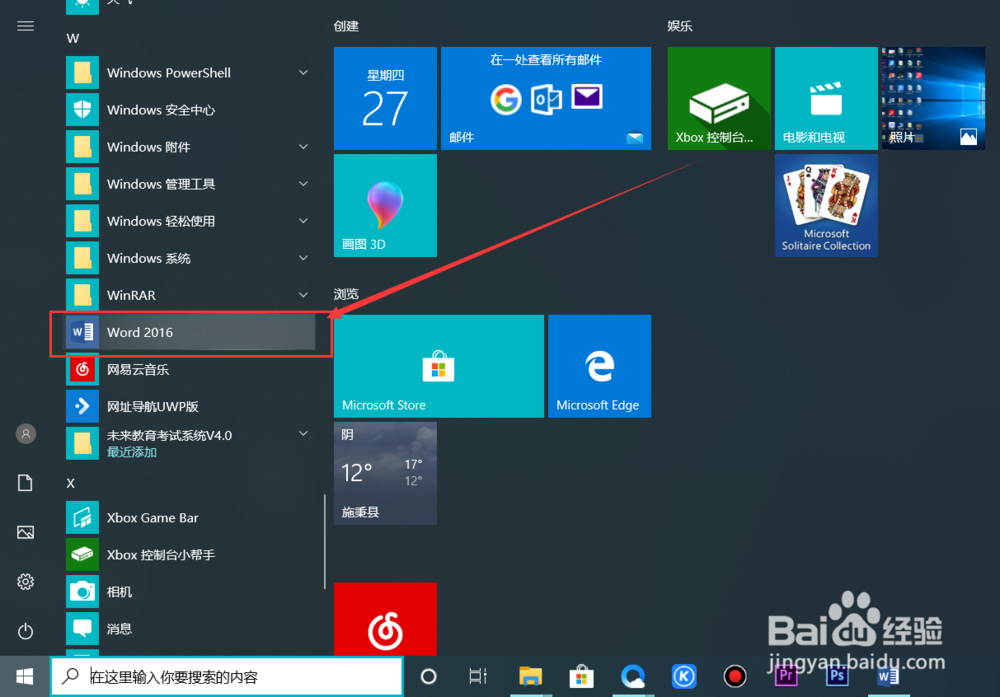Click the X letter header
This screenshot has width=1000, height=697.
tap(71, 483)
